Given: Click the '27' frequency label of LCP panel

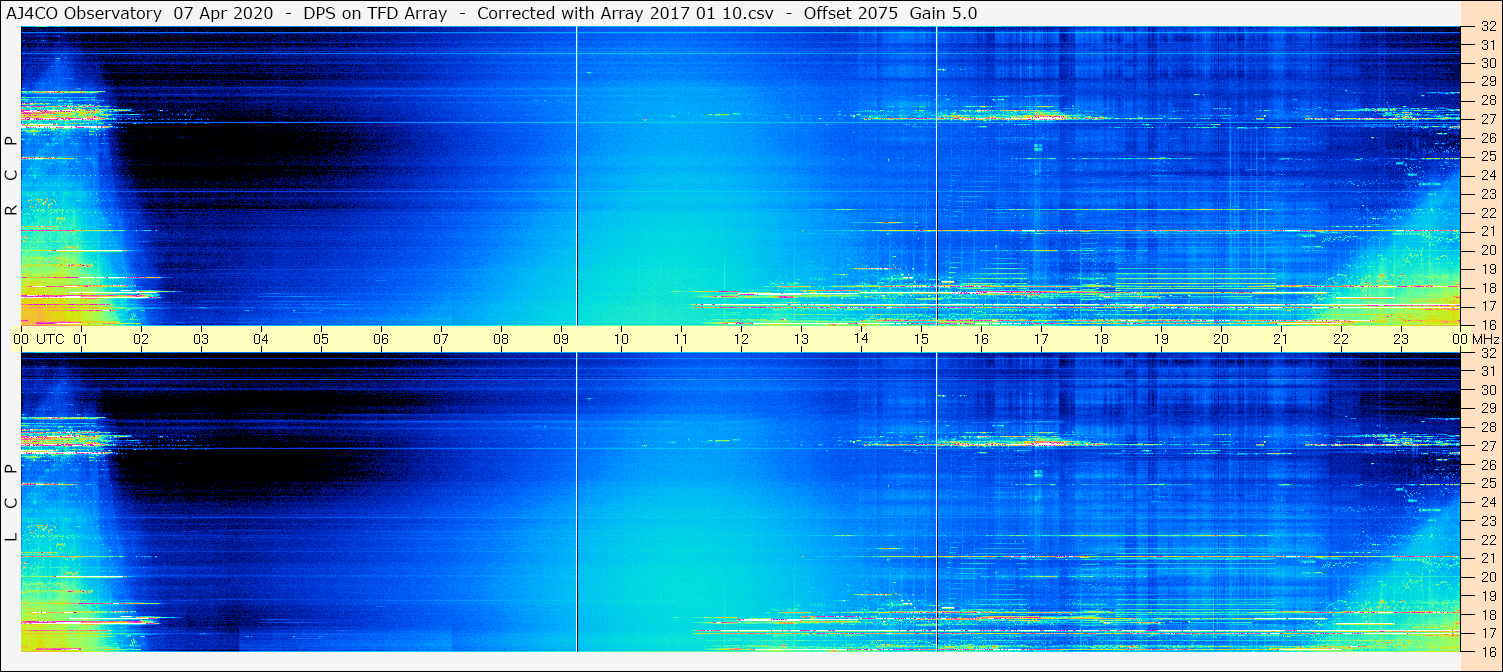Looking at the screenshot, I should coord(1487,446).
